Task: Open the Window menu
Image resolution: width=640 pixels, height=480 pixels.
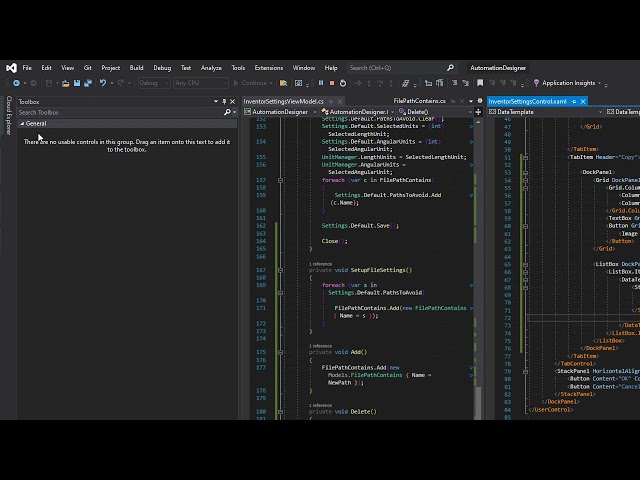Action: (304, 68)
